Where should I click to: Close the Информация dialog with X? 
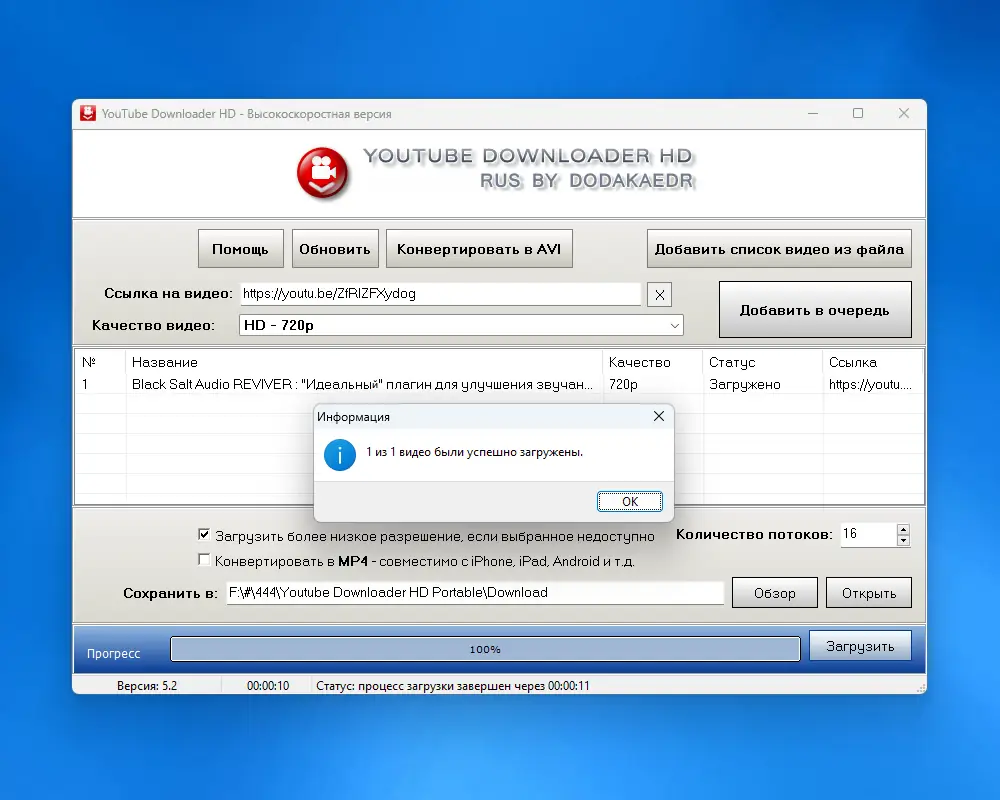(x=659, y=416)
